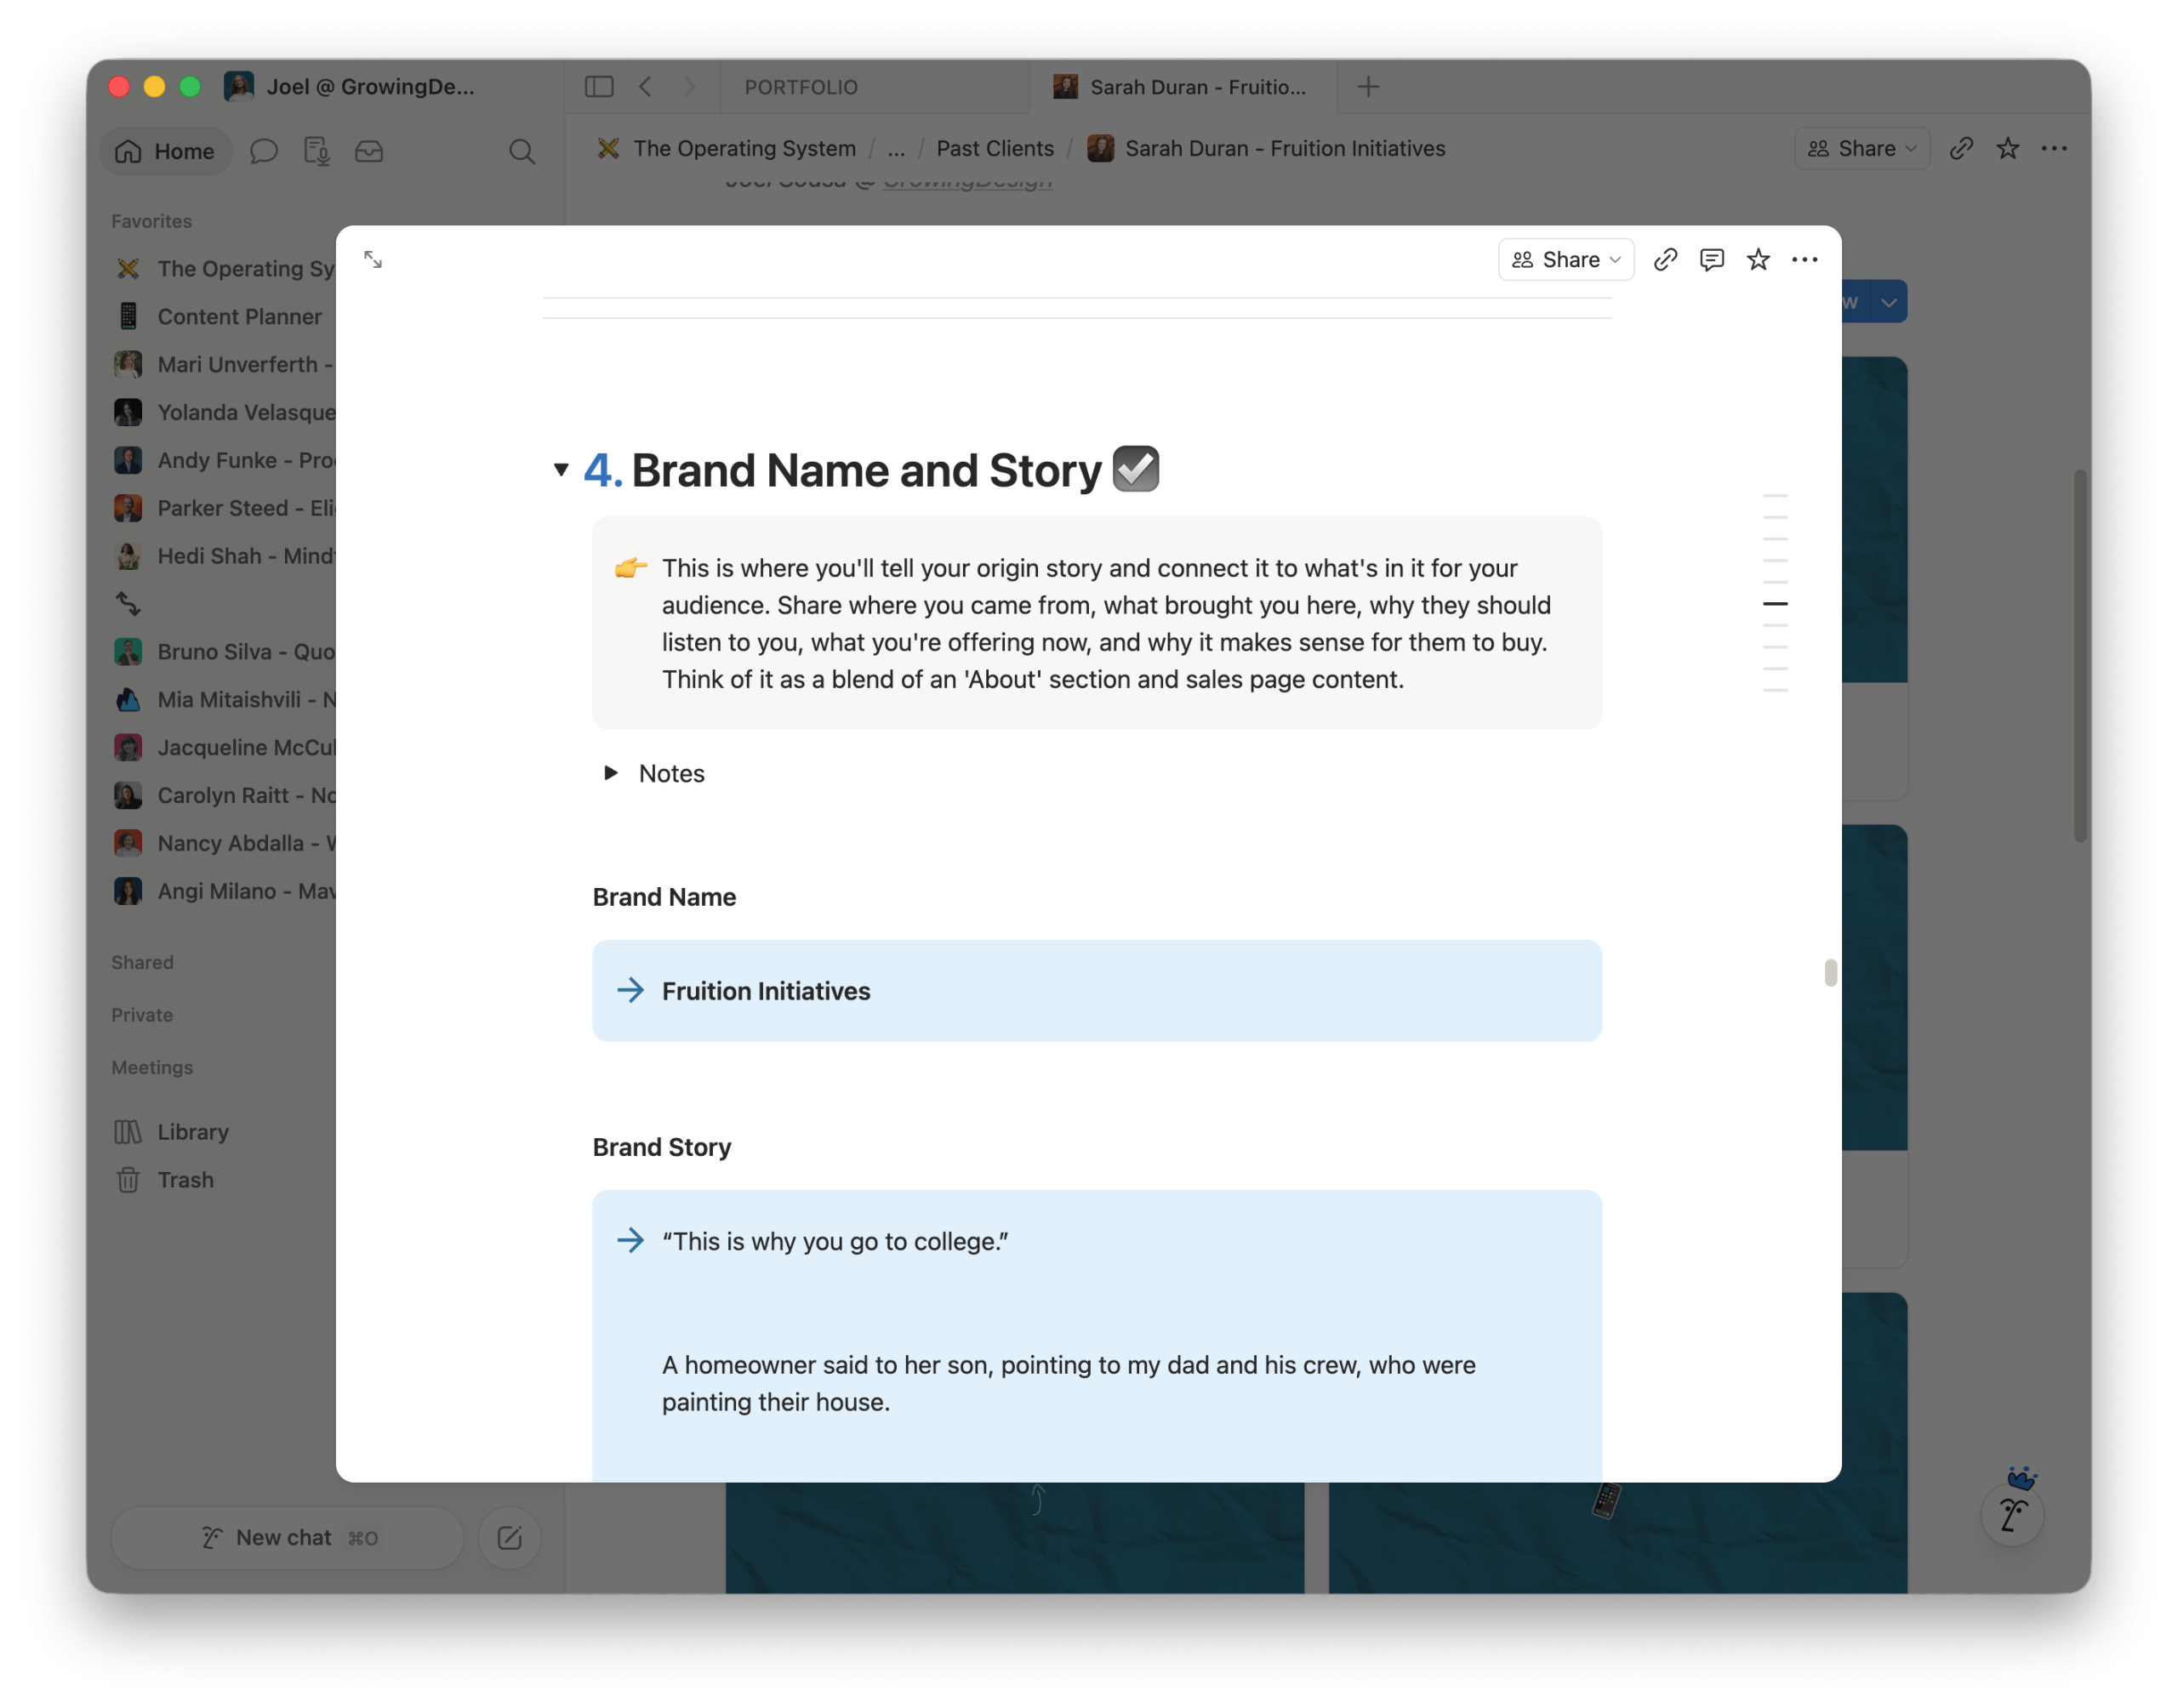2178x1708 pixels.
Task: Click the Brand Name heading
Action: coord(664,897)
